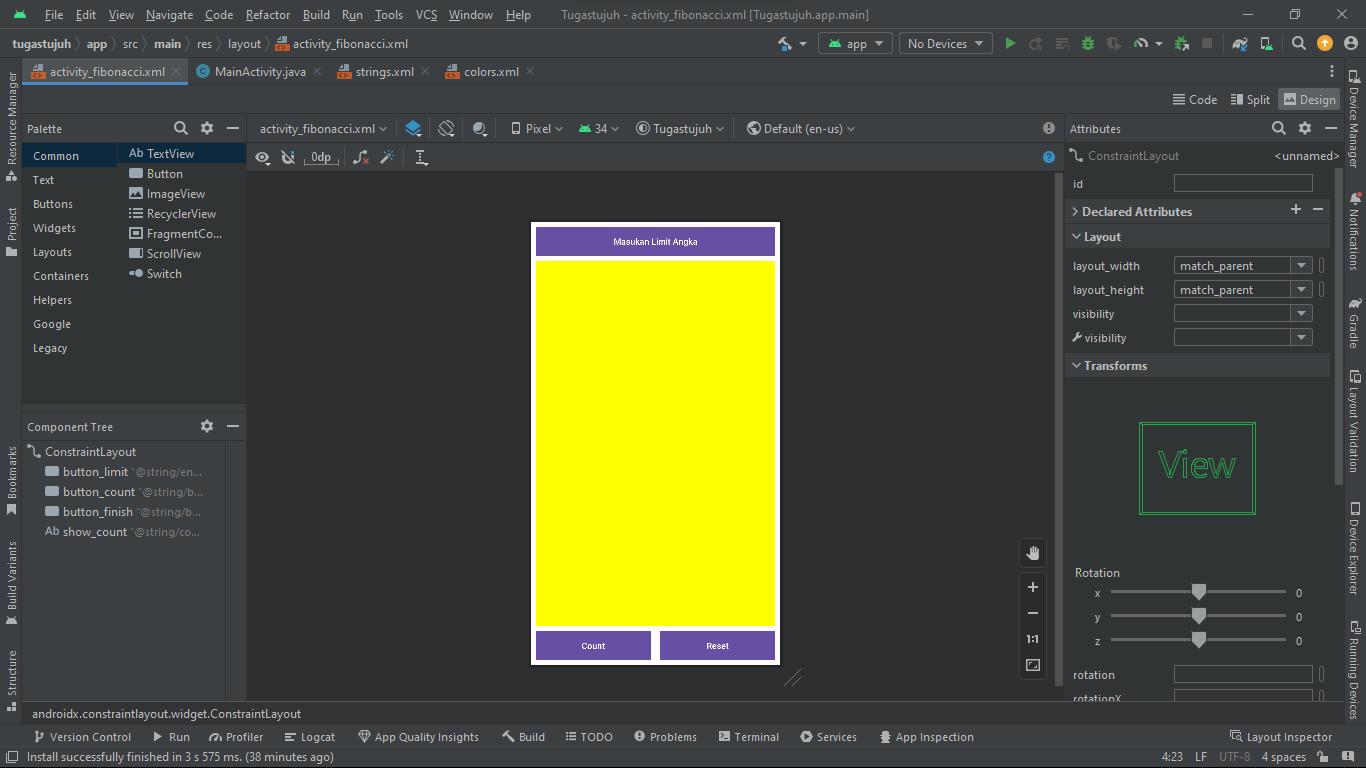This screenshot has height=768, width=1366.
Task: Activate the pan tool hand icon
Action: 1033,552
